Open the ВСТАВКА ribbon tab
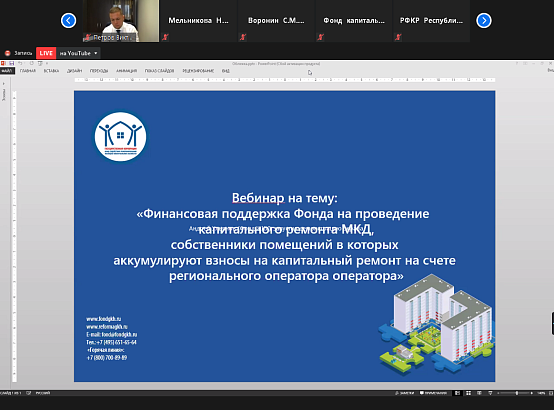The width and height of the screenshot is (554, 410). (51, 71)
